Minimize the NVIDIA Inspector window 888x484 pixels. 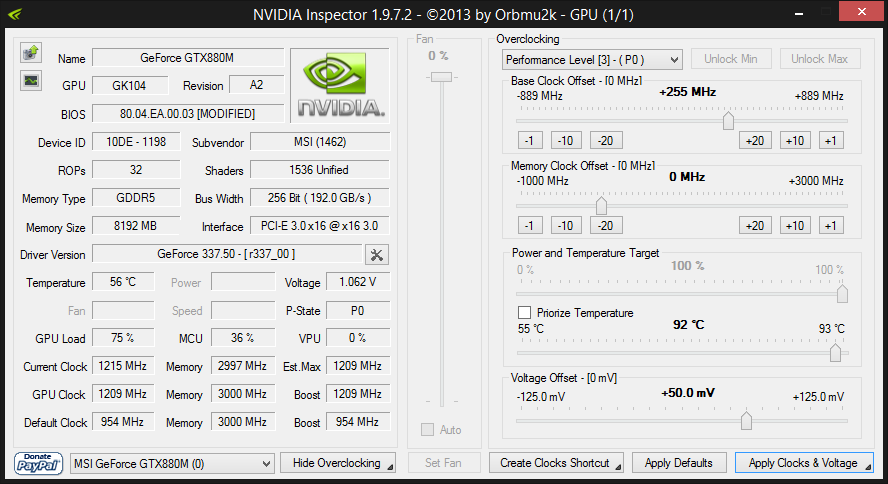[799, 13]
